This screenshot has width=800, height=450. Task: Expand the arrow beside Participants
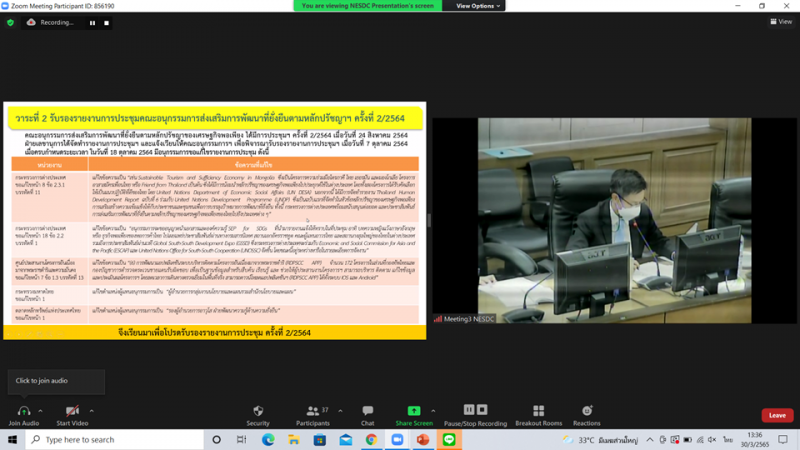(x=340, y=411)
